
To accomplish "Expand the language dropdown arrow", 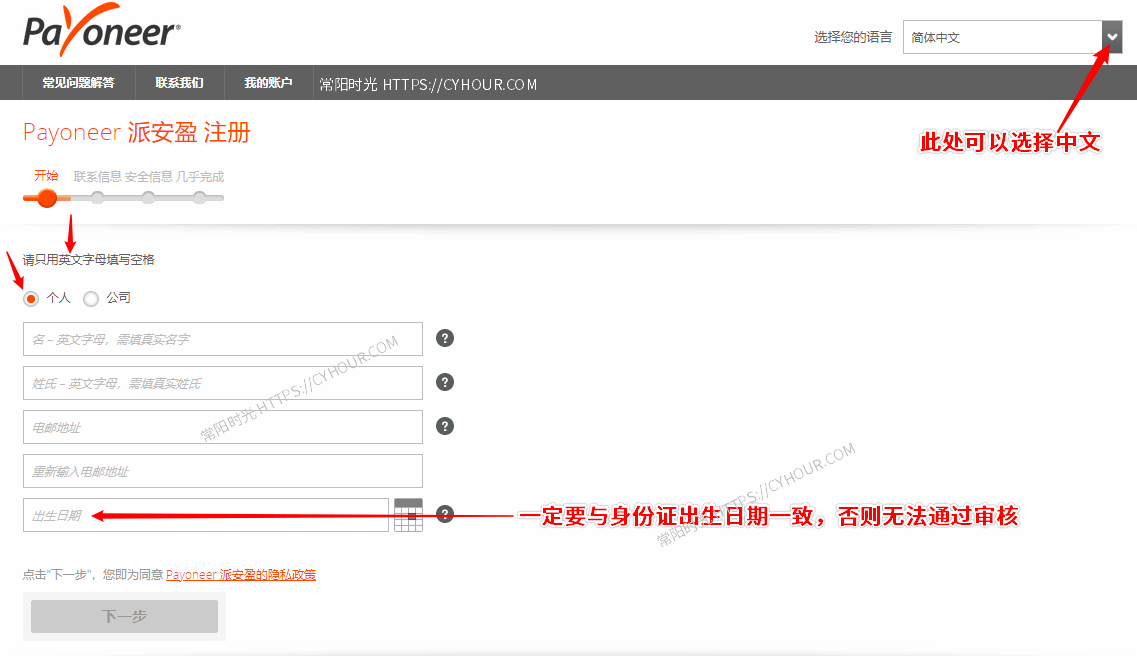I will tap(1112, 37).
